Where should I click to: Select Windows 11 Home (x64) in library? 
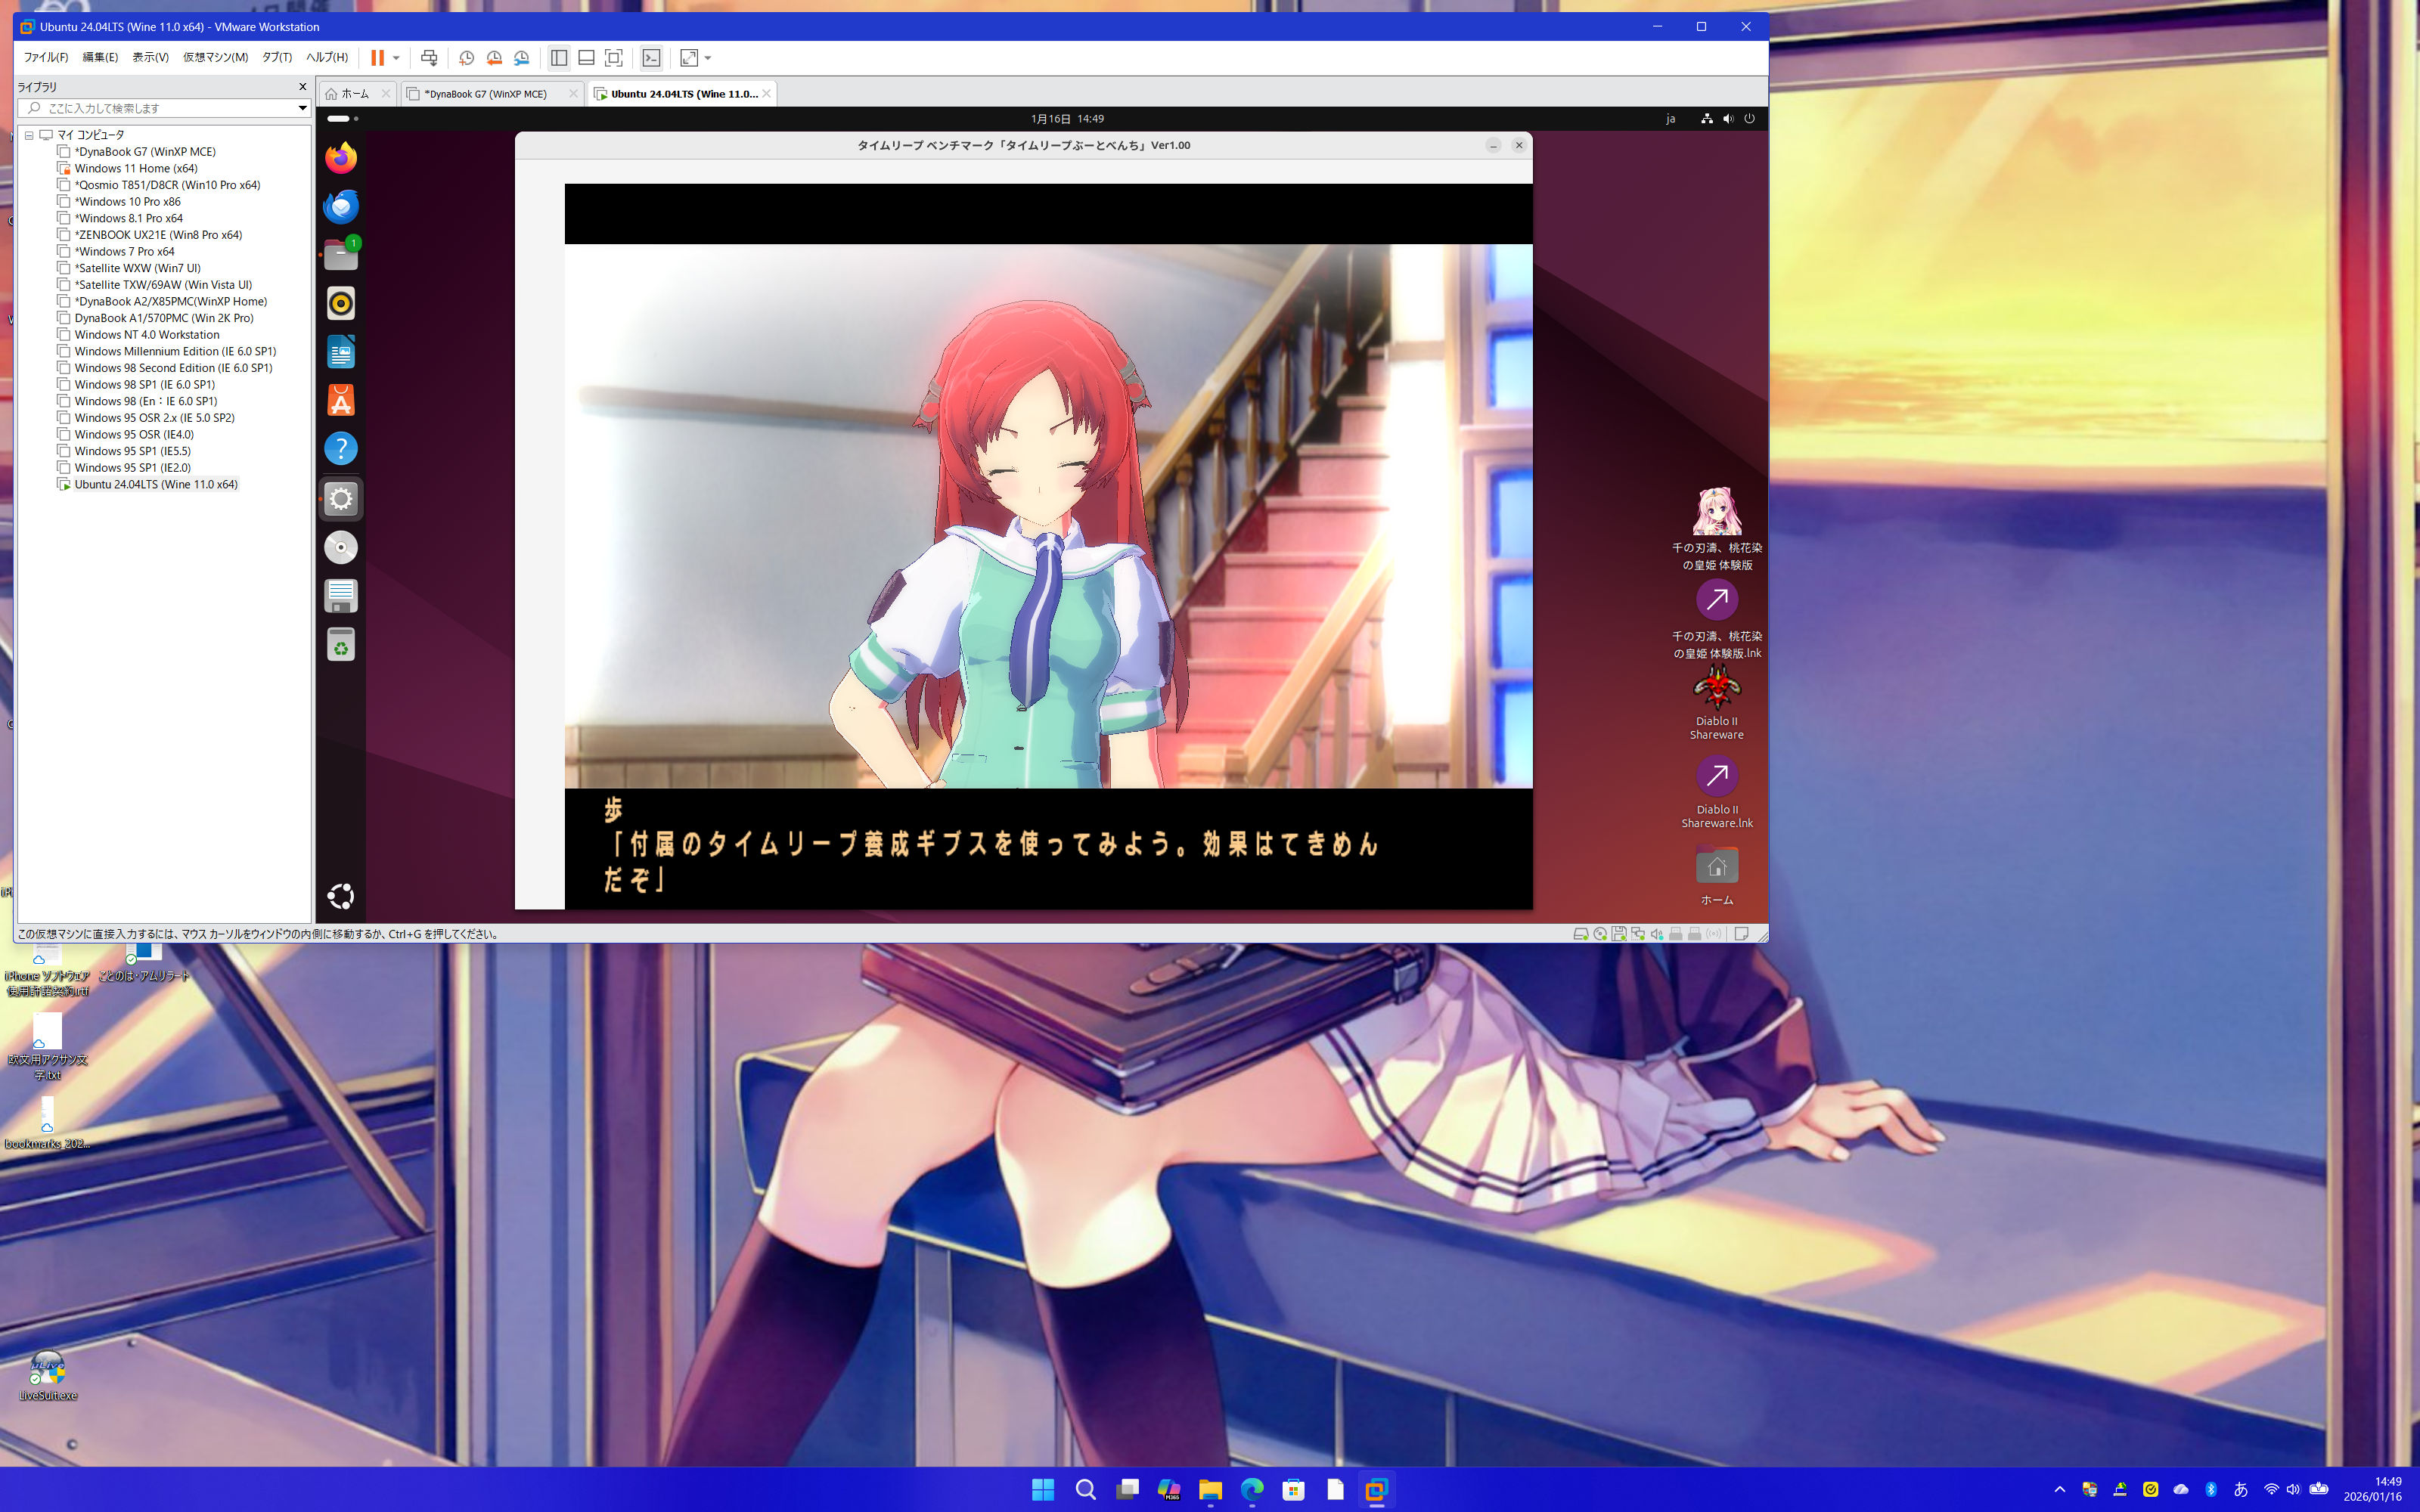(136, 168)
